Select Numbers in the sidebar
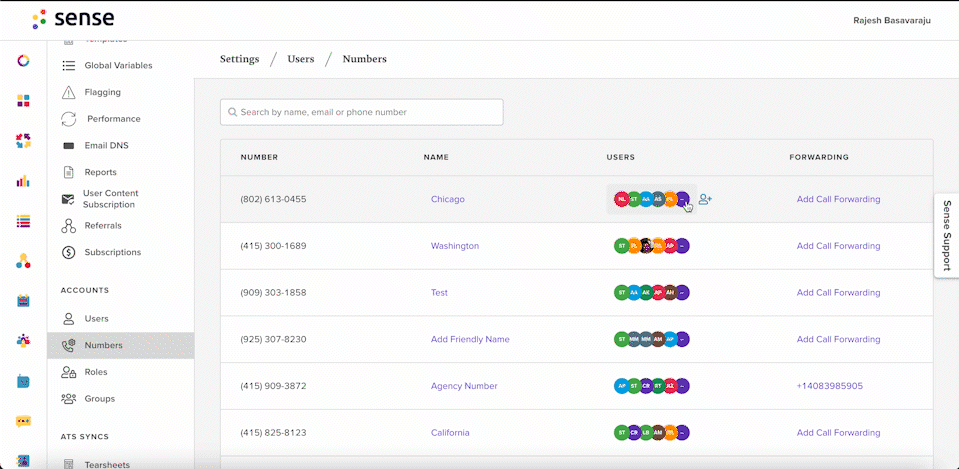959x469 pixels. [120, 345]
